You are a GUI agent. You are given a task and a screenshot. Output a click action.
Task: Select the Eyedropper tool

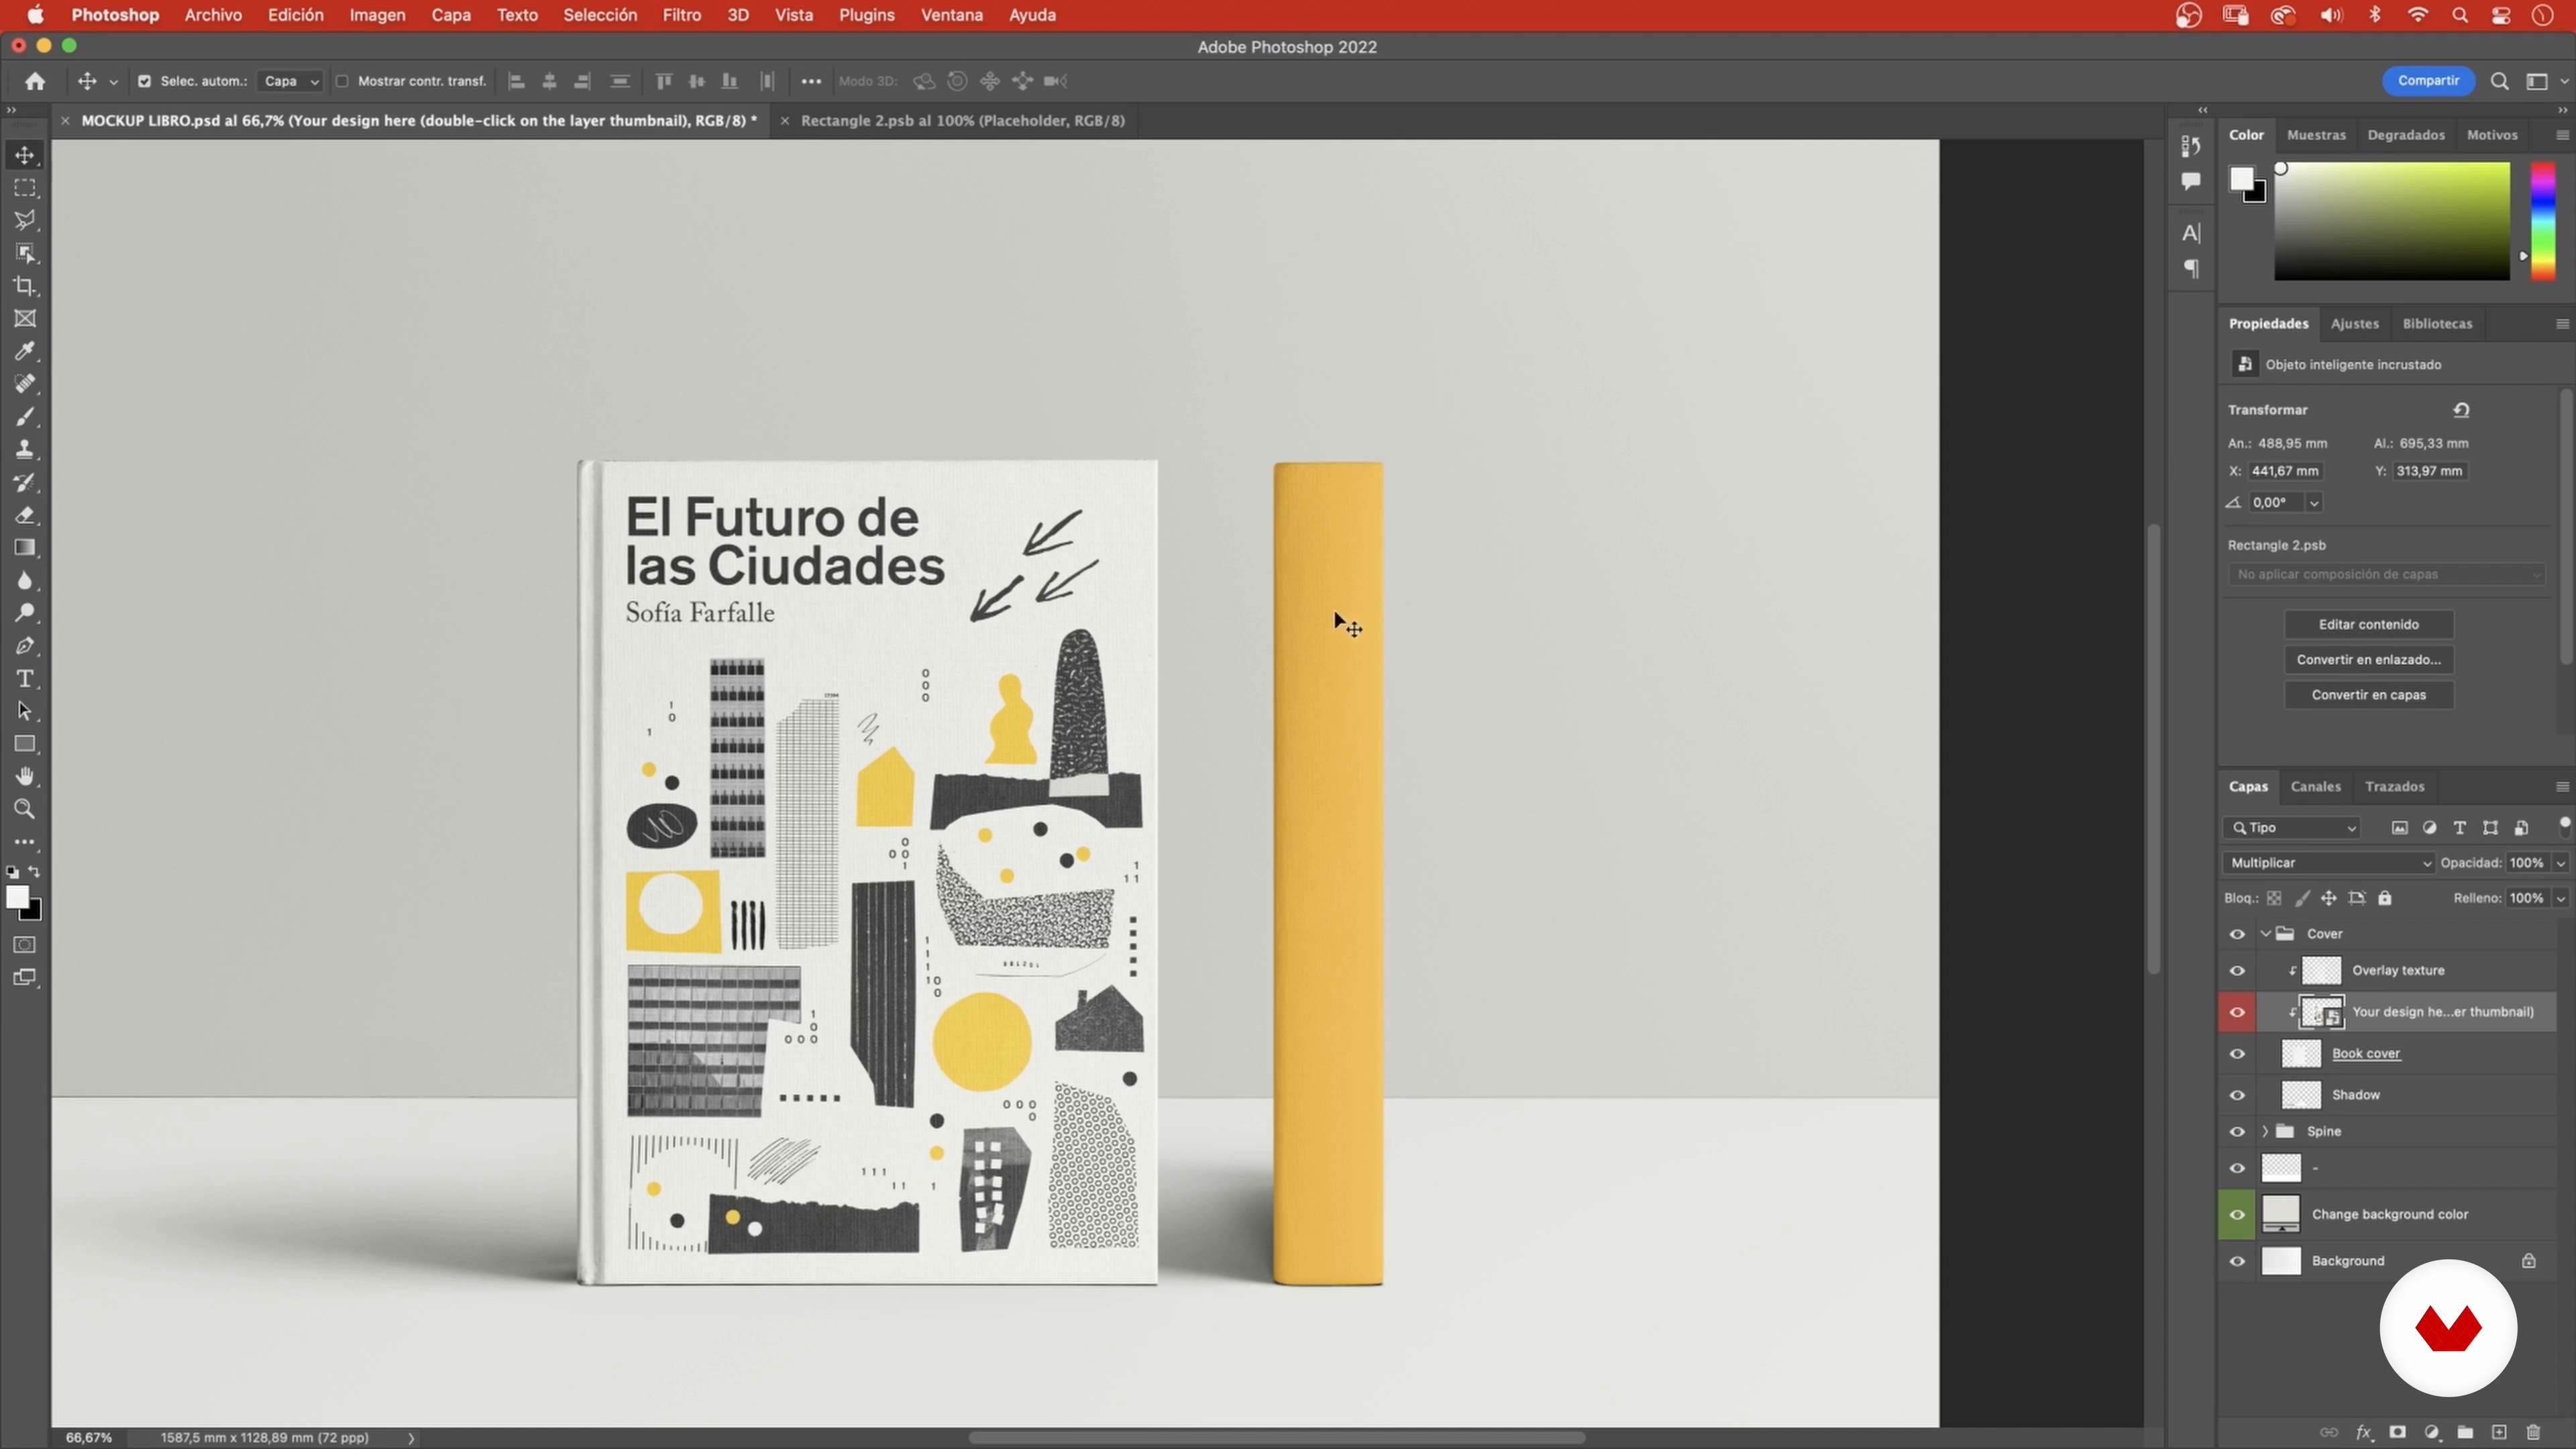point(25,351)
